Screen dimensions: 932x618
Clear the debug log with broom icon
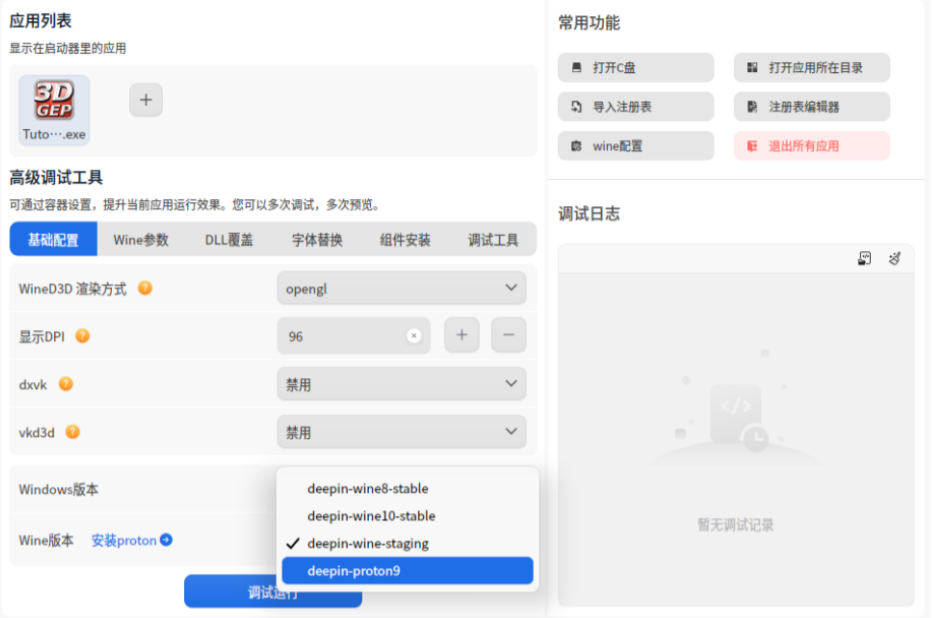(894, 259)
